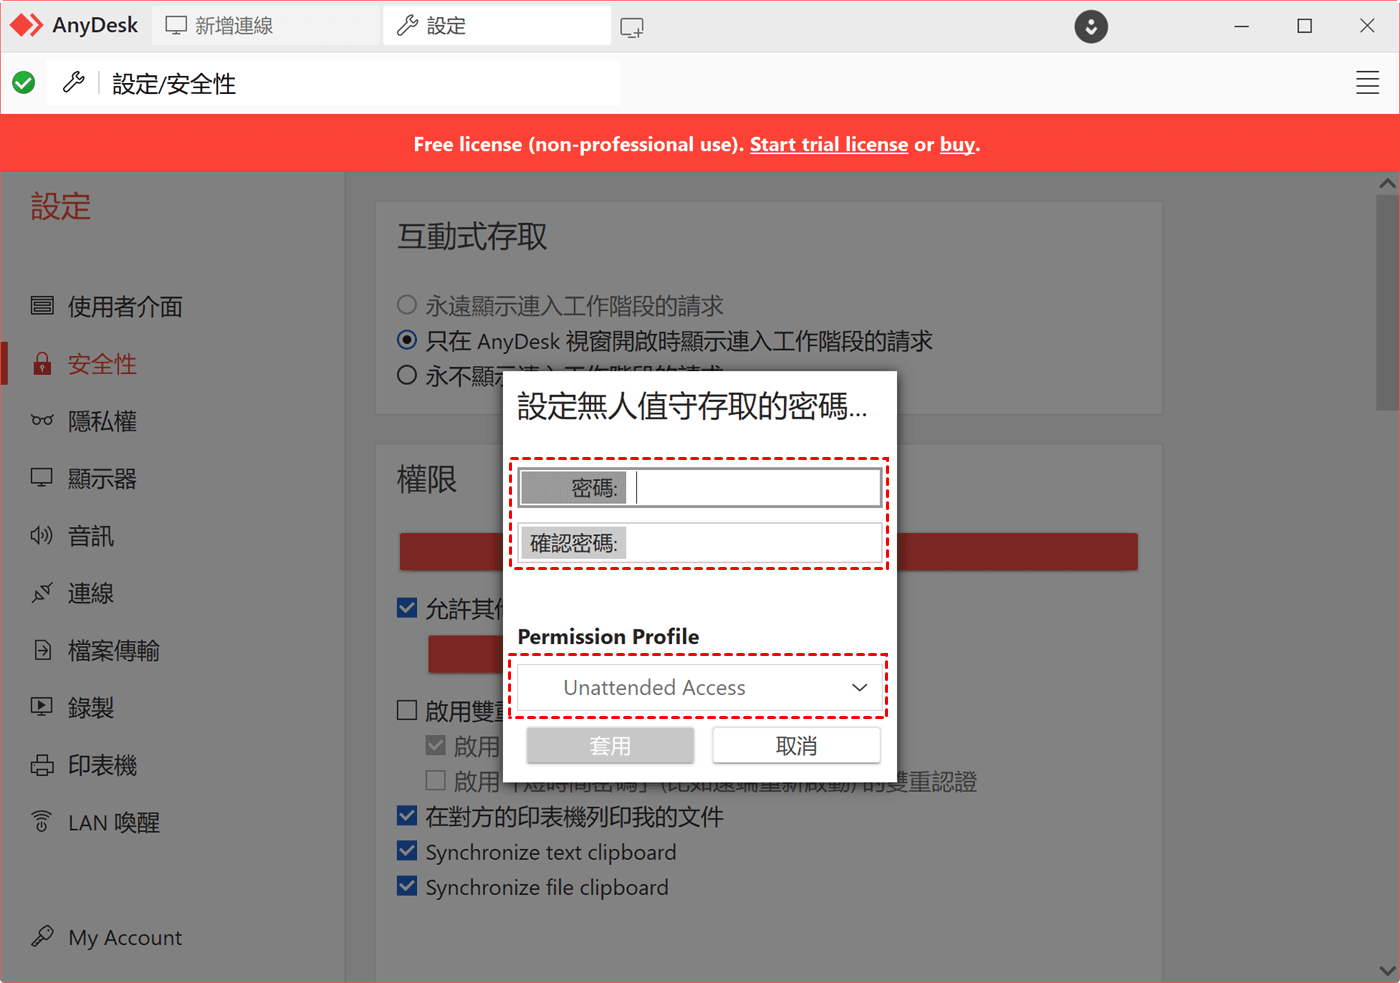Toggle 在對方的印表機列印我的文件 checkbox
The image size is (1400, 983).
(407, 816)
